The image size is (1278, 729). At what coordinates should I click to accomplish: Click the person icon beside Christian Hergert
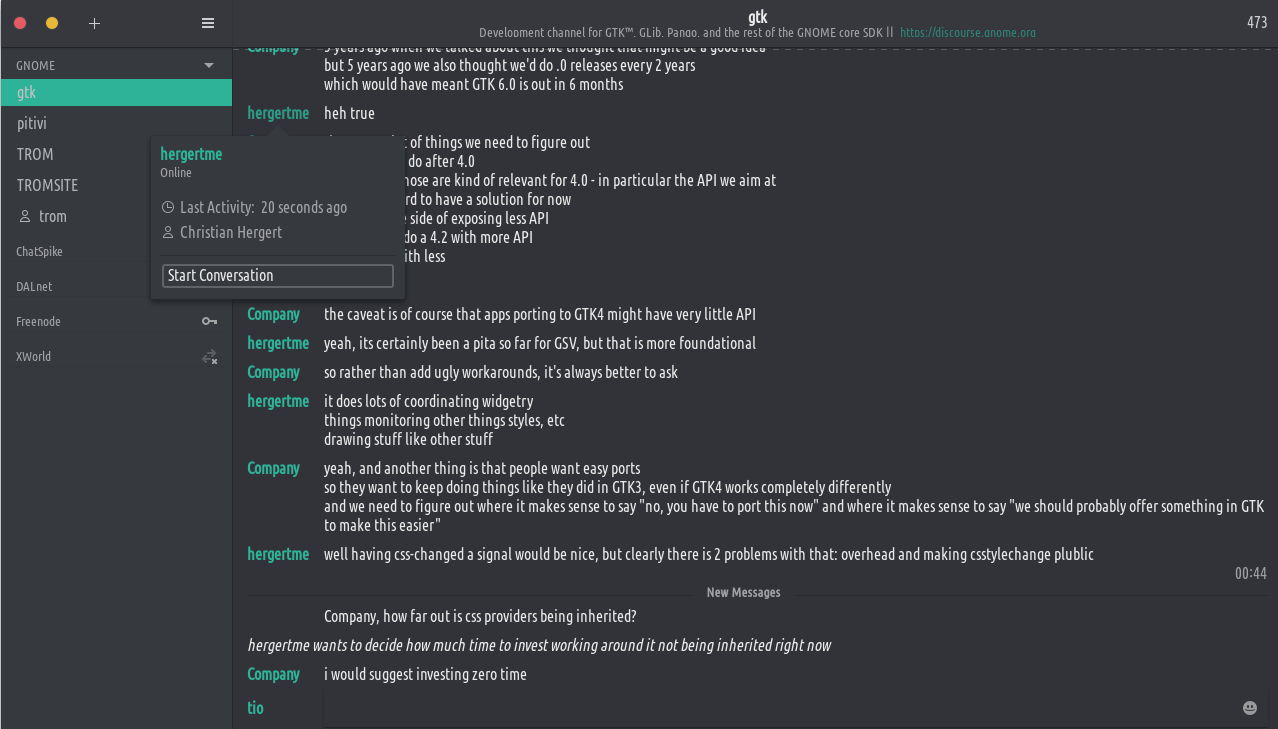[x=168, y=232]
